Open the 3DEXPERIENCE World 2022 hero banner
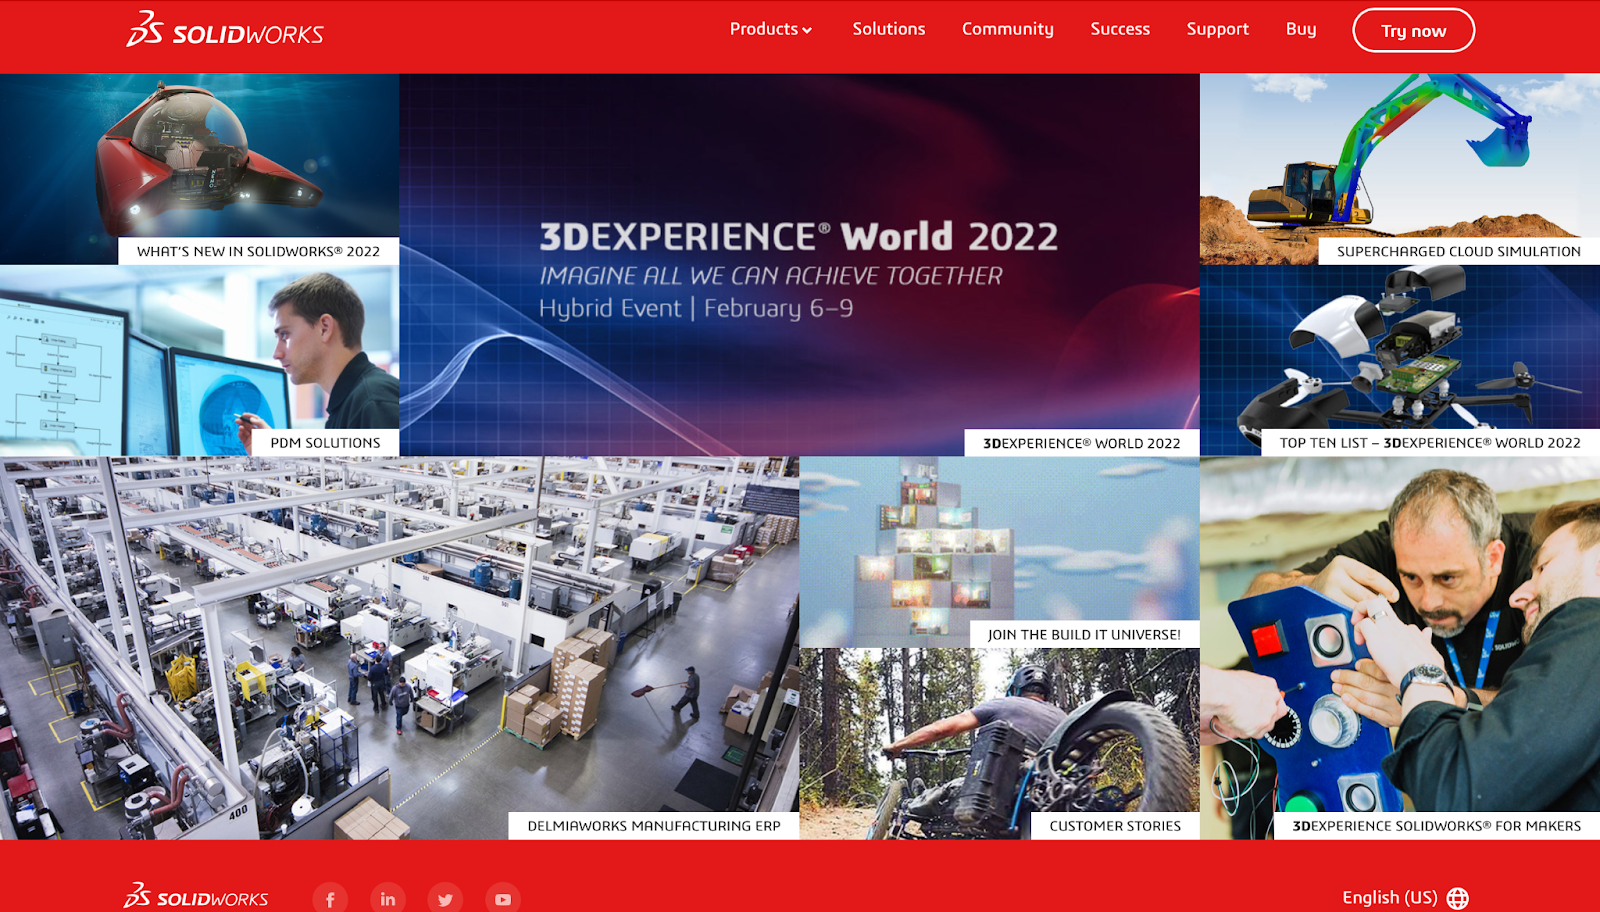Viewport: 1600px width, 912px height. click(x=800, y=265)
